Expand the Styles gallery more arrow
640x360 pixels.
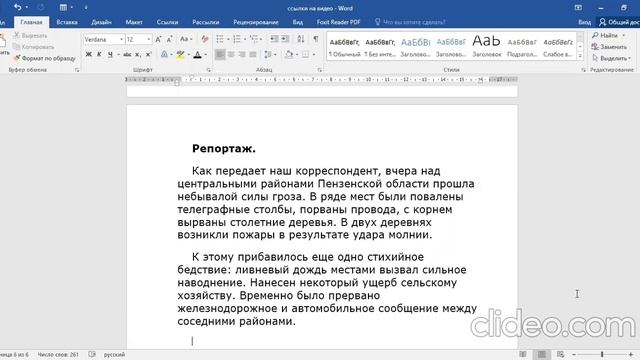[x=580, y=56]
